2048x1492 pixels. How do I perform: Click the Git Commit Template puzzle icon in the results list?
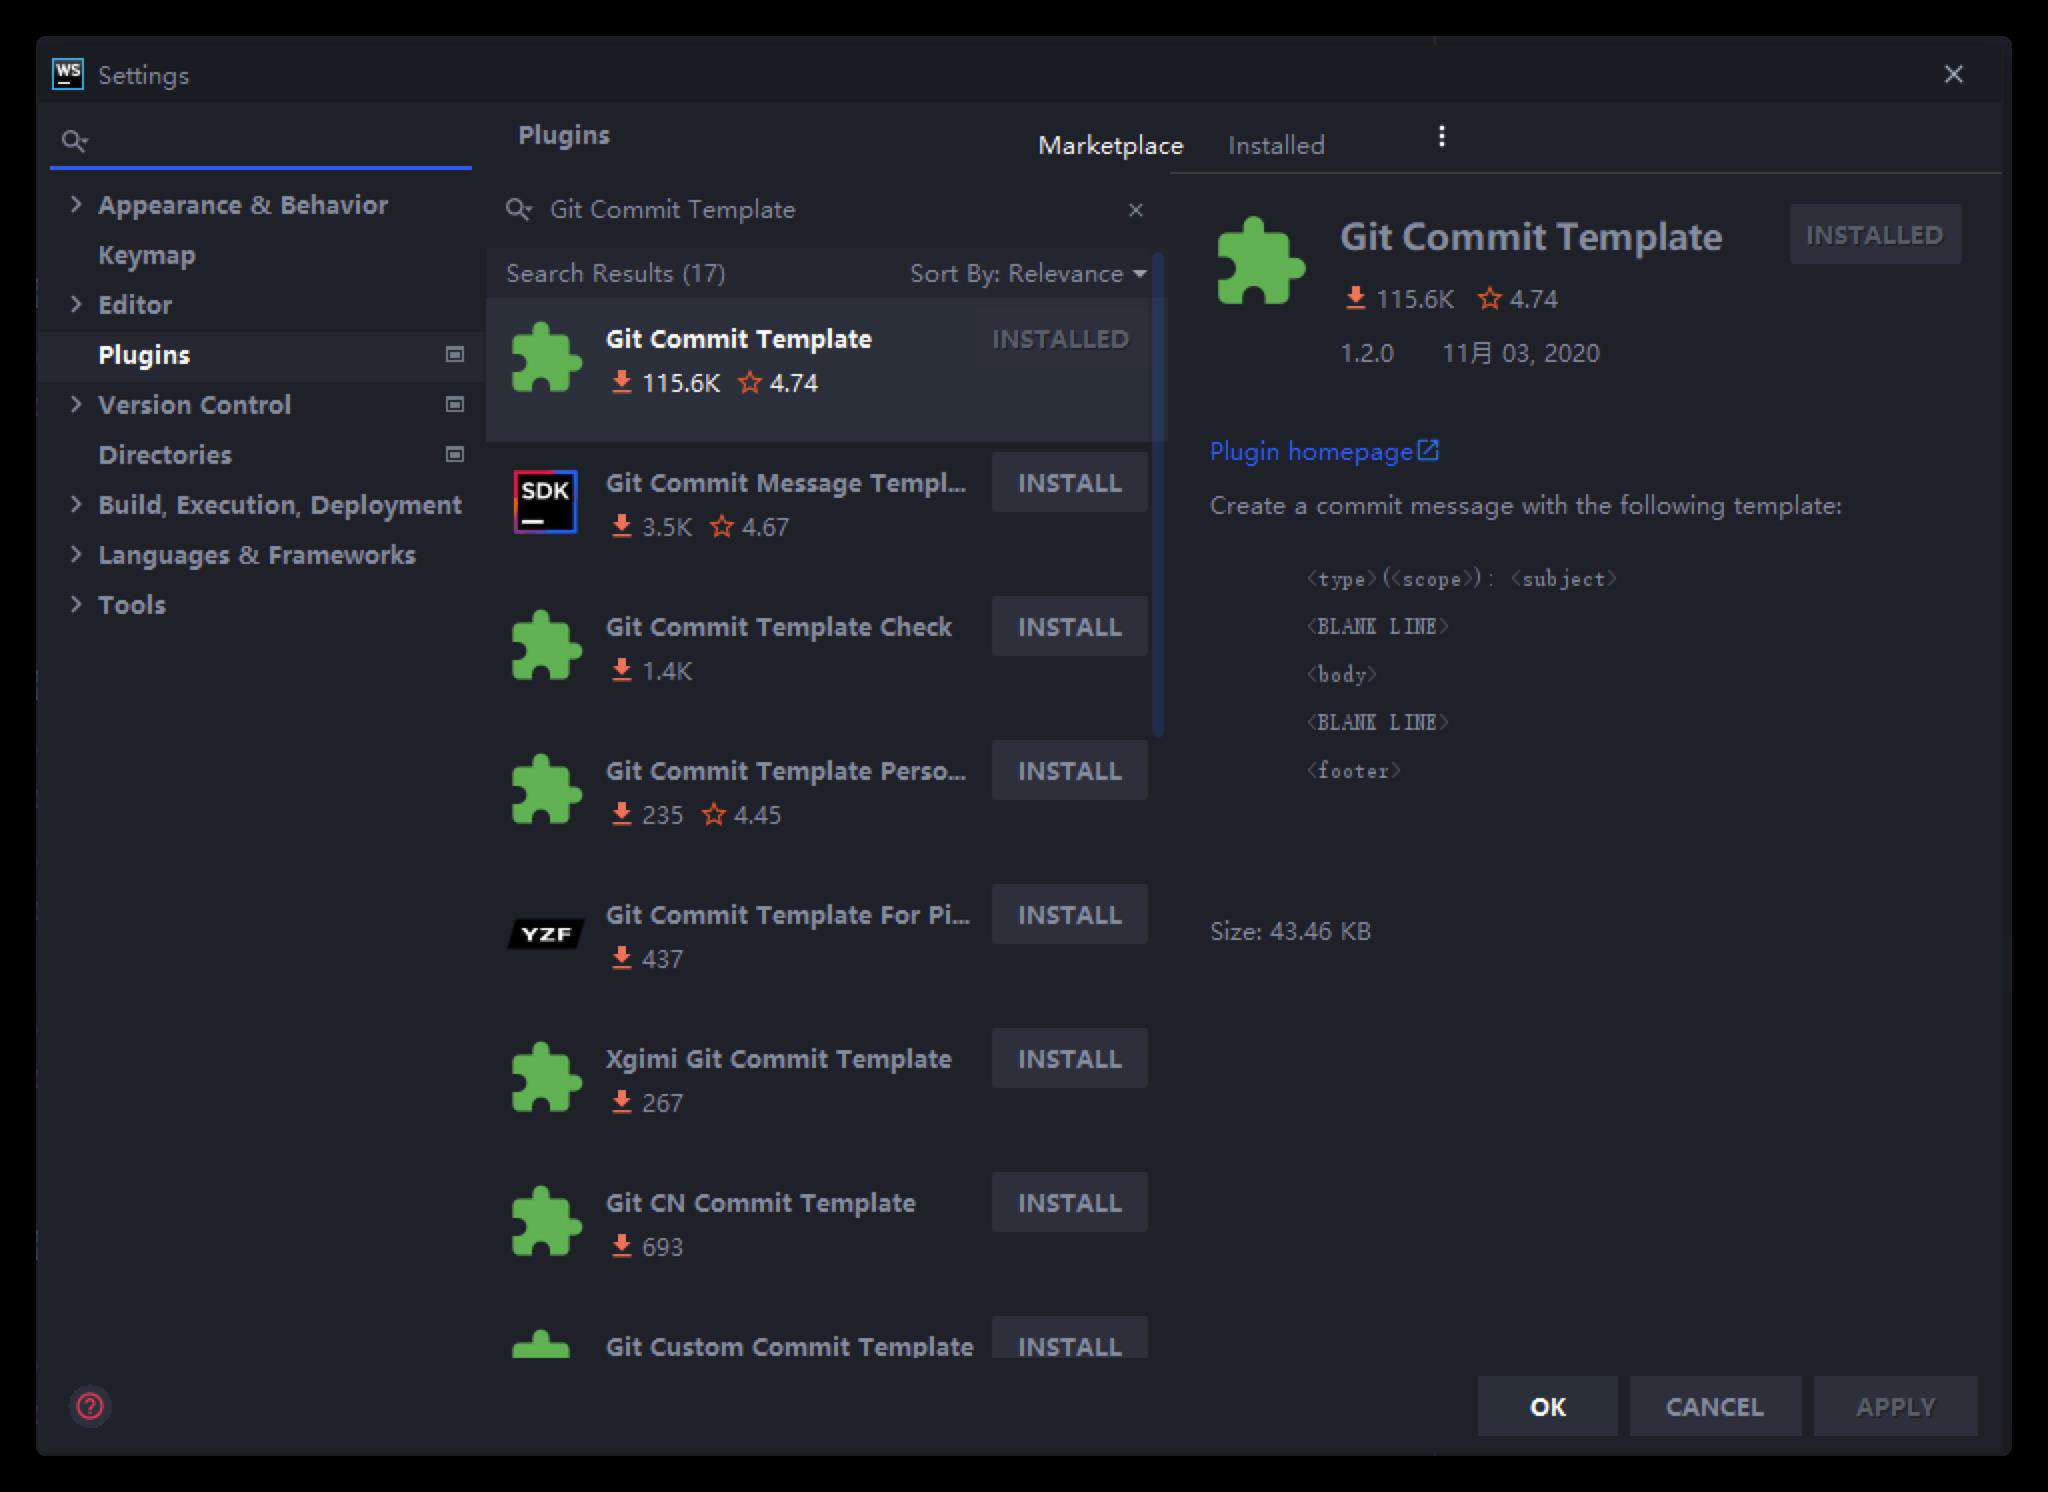(546, 358)
